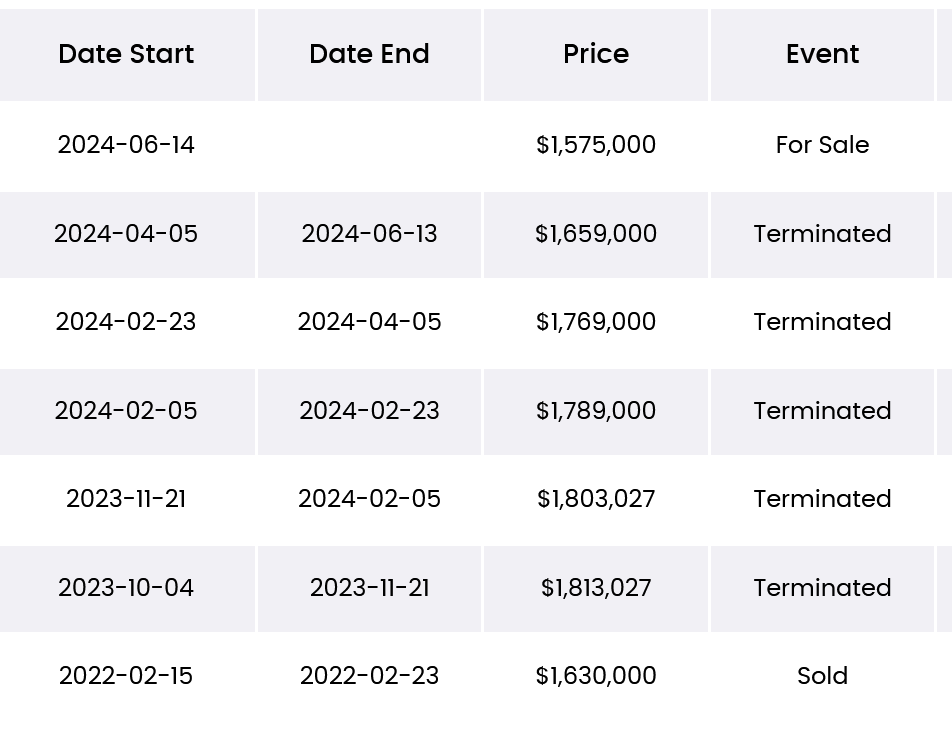Select the 2022-02-15 start date cell
This screenshot has width=952, height=738.
coord(126,676)
